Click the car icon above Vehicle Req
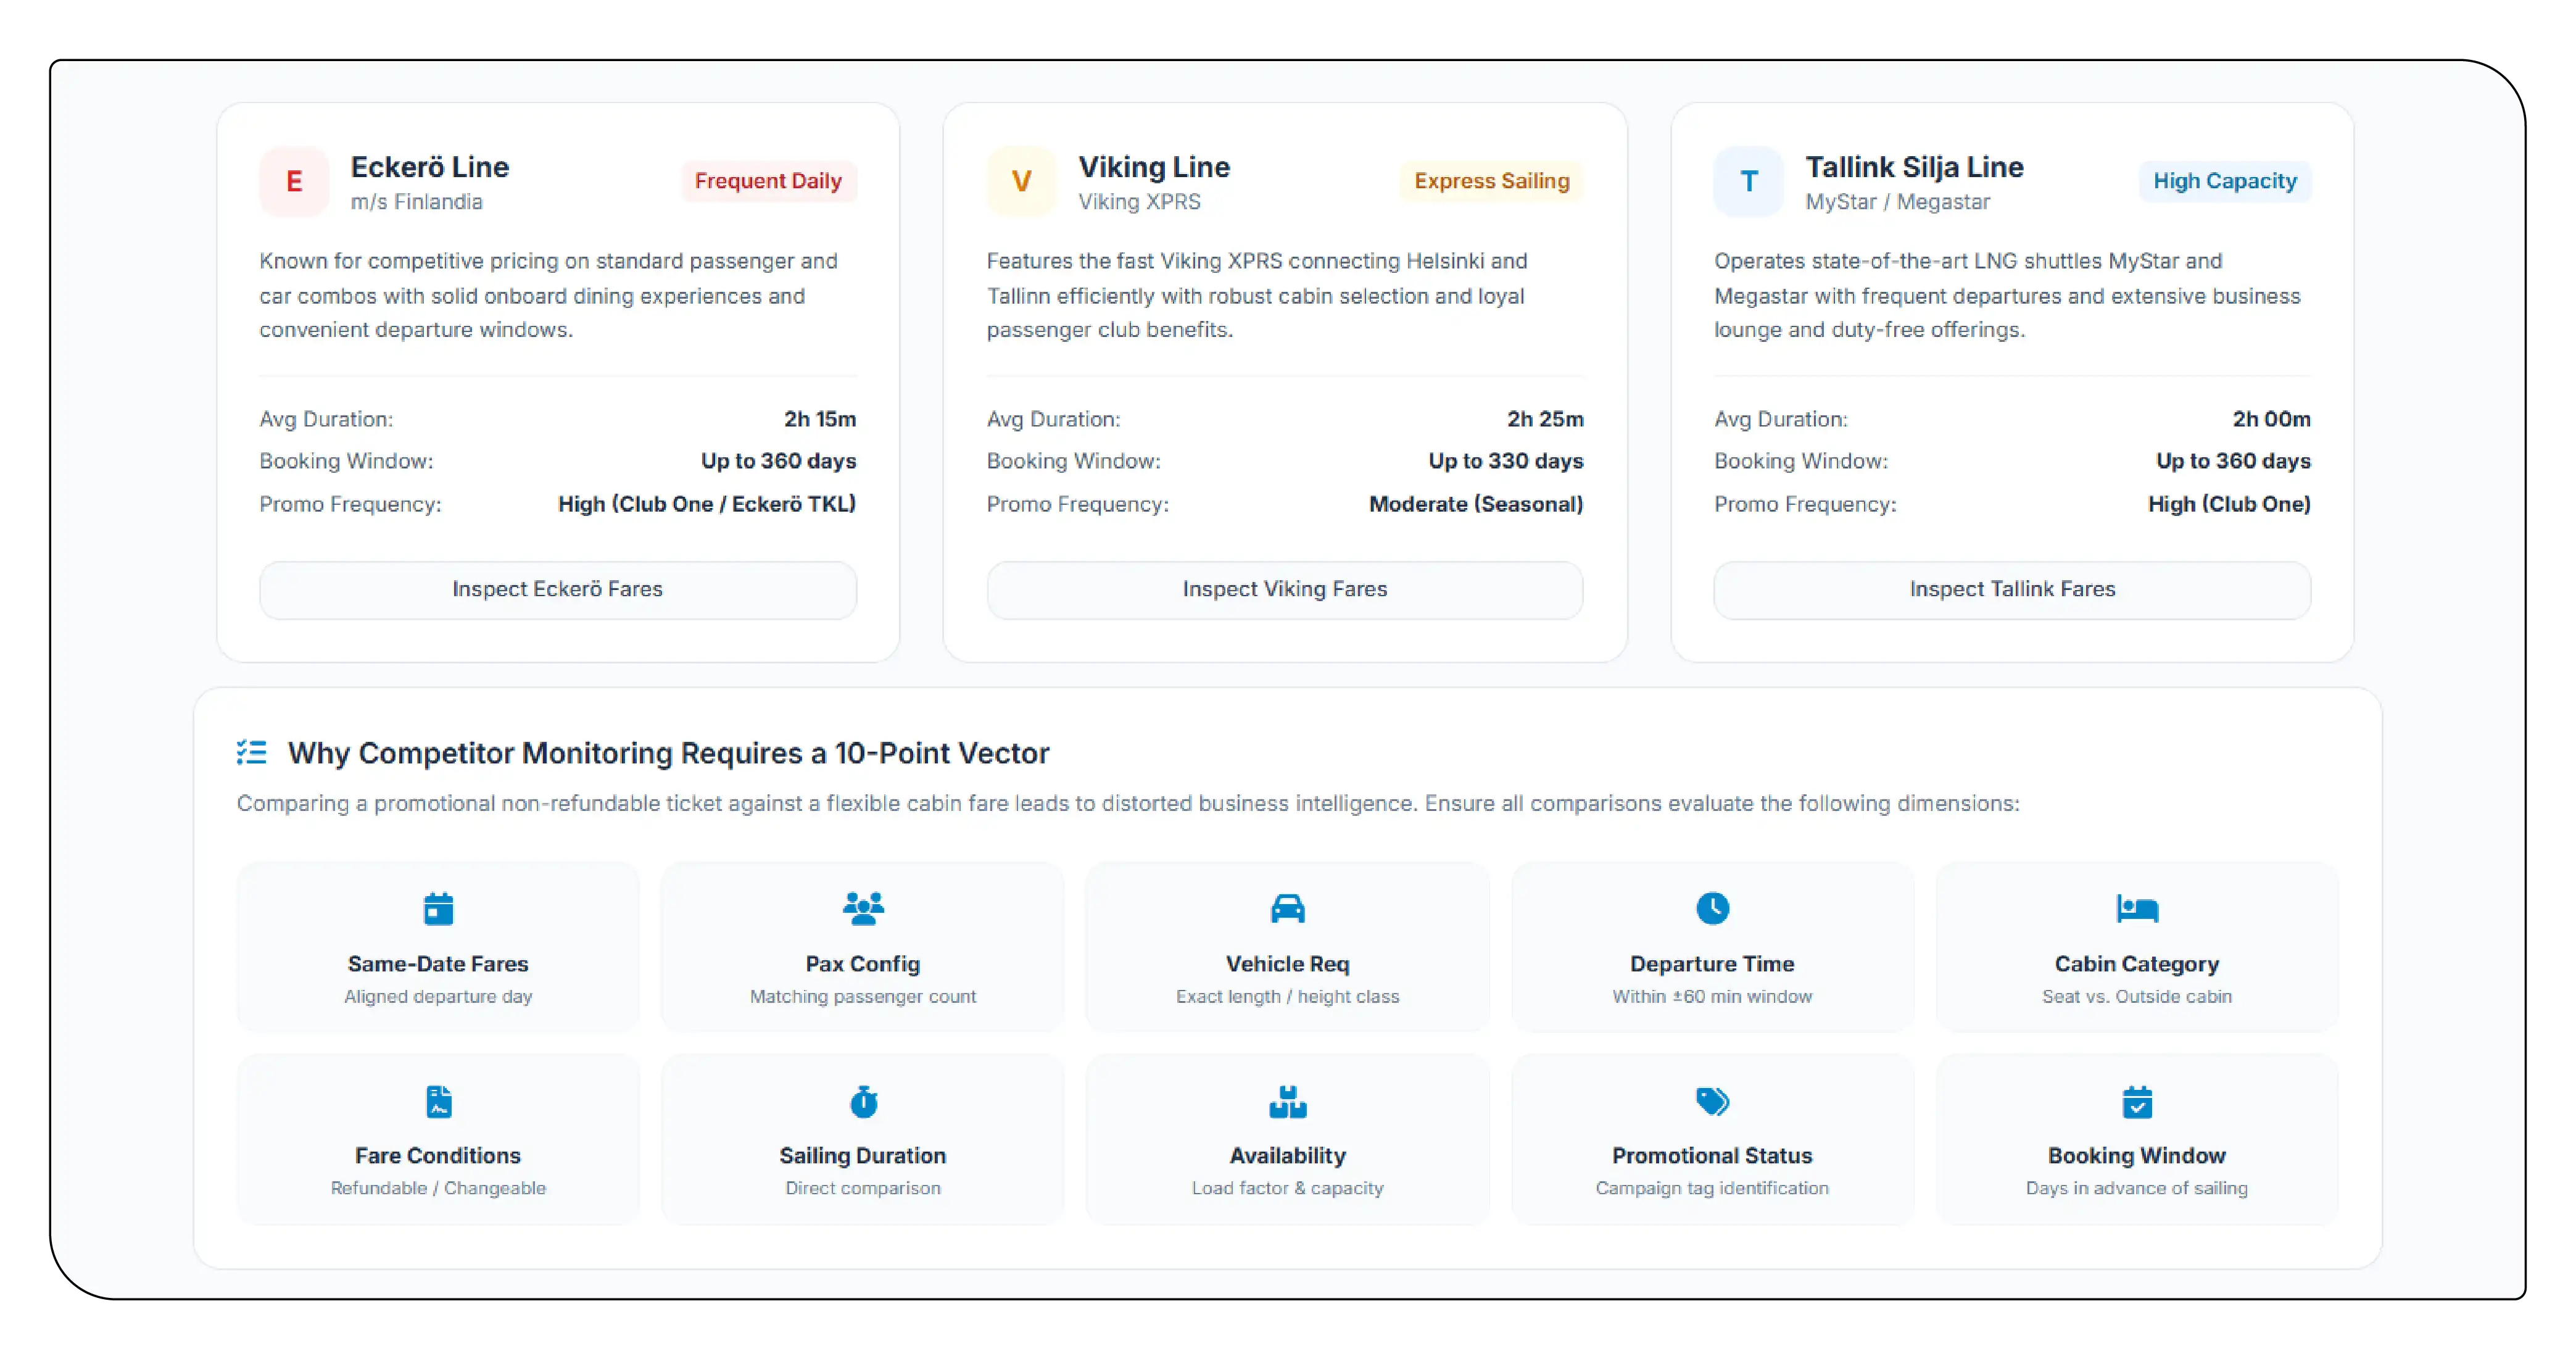 [x=1287, y=908]
